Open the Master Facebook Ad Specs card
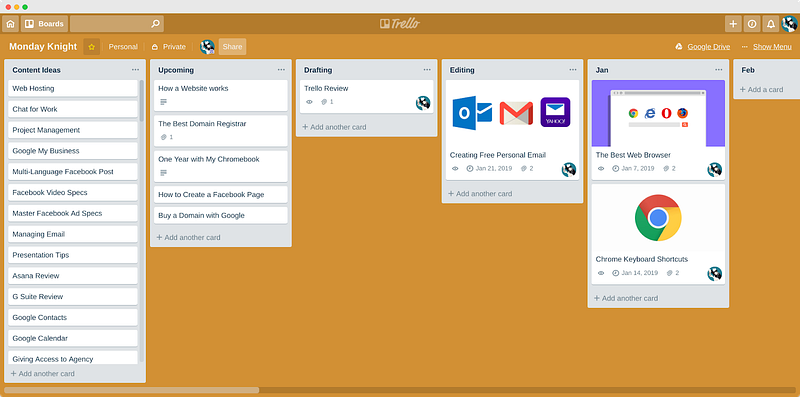 [73, 213]
